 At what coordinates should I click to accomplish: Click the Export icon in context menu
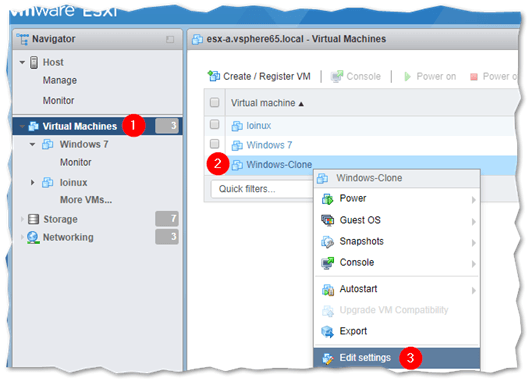pyautogui.click(x=327, y=332)
